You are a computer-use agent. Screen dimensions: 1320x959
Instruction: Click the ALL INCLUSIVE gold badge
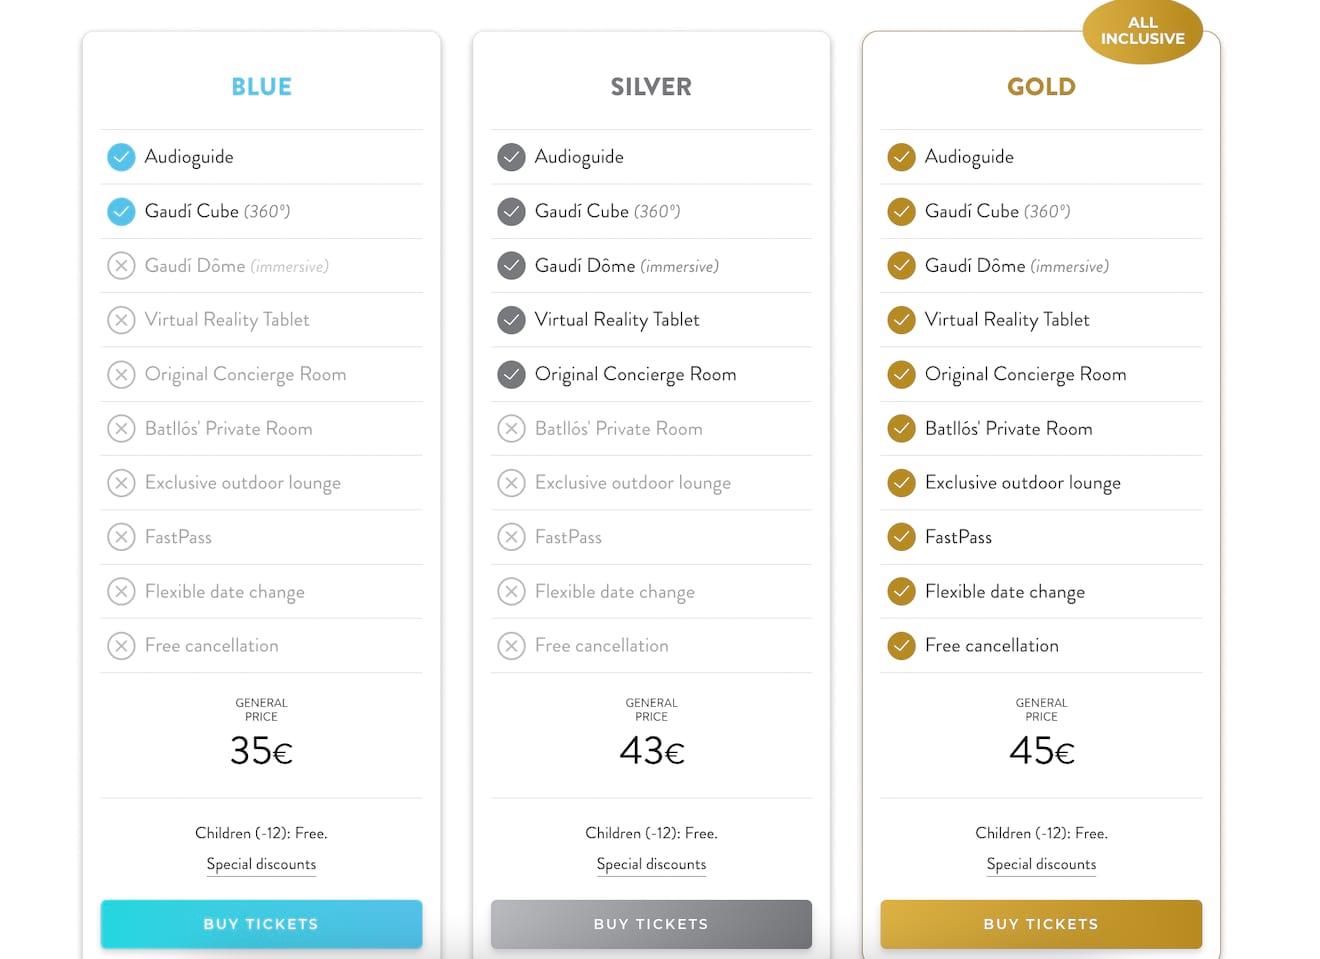pyautogui.click(x=1142, y=31)
